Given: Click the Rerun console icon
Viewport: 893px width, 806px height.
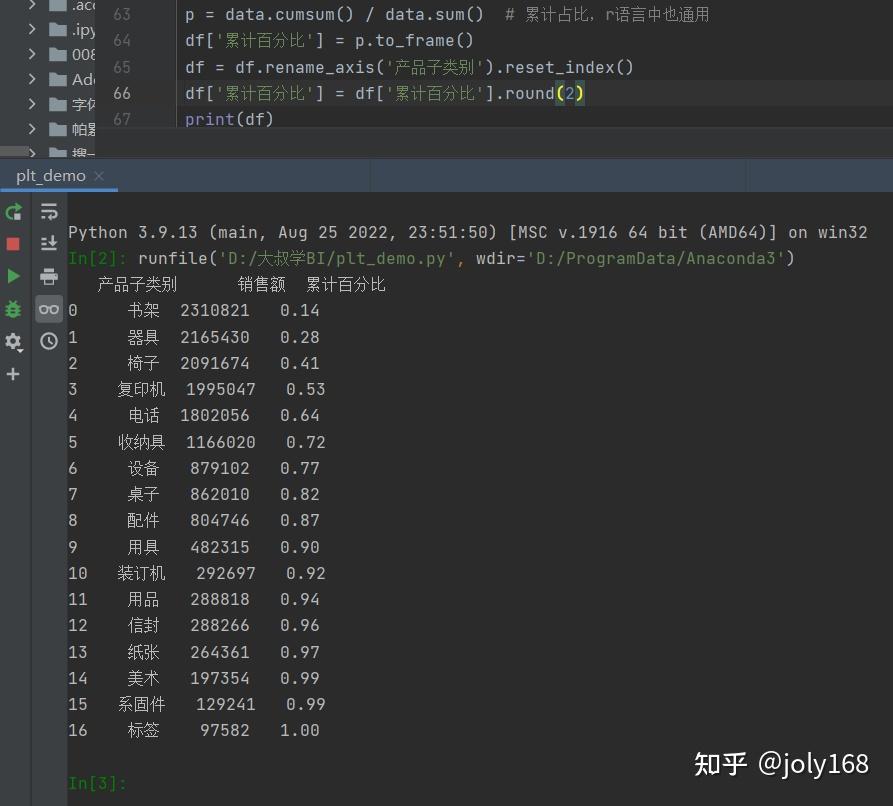Looking at the screenshot, I should (x=14, y=212).
